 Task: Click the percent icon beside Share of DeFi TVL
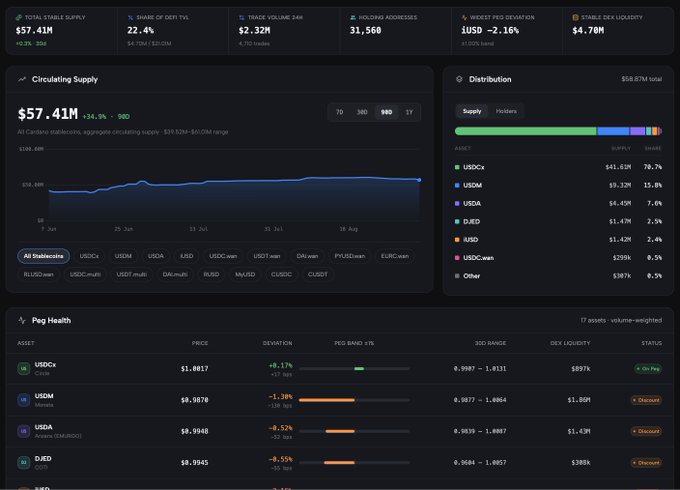click(130, 17)
